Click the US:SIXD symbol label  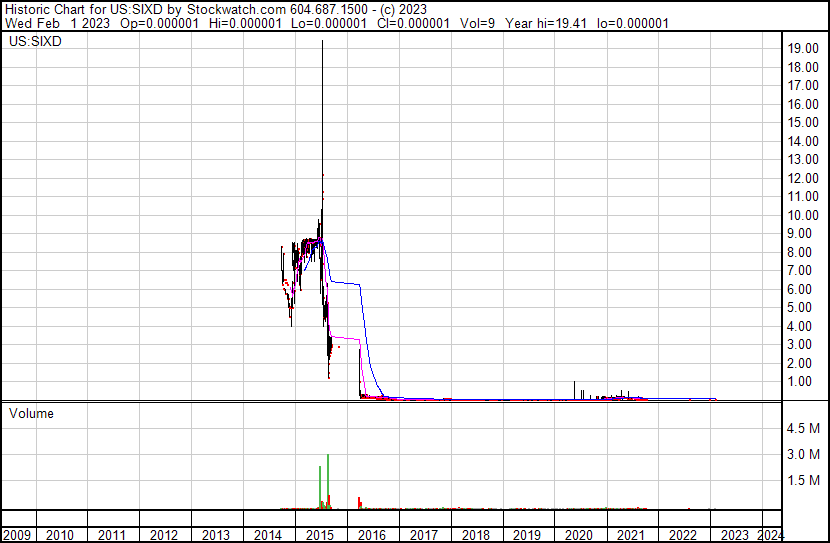(x=35, y=42)
